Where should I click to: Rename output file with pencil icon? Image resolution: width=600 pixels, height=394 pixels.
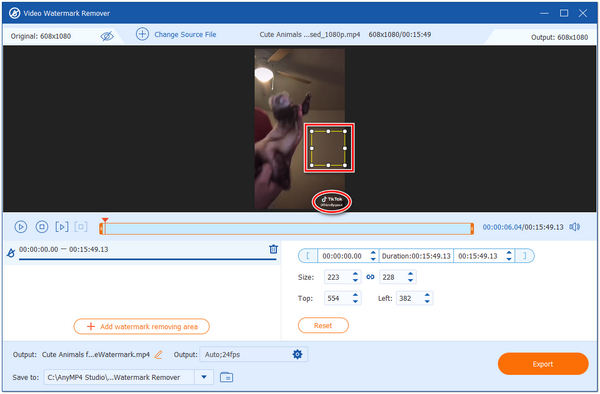click(158, 355)
